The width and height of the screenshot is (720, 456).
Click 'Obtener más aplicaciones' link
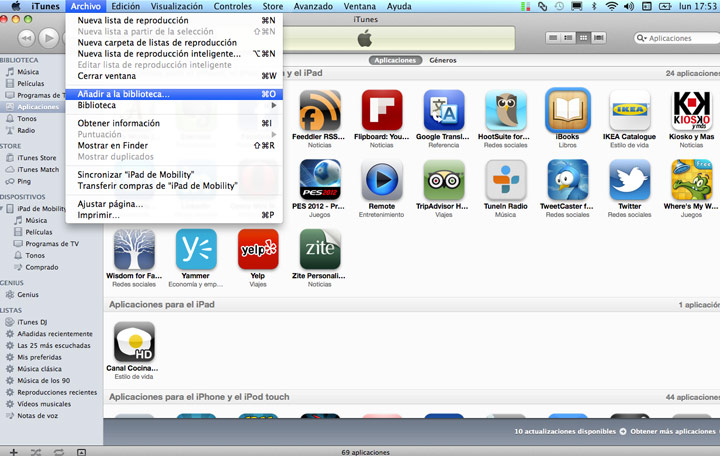click(x=669, y=431)
